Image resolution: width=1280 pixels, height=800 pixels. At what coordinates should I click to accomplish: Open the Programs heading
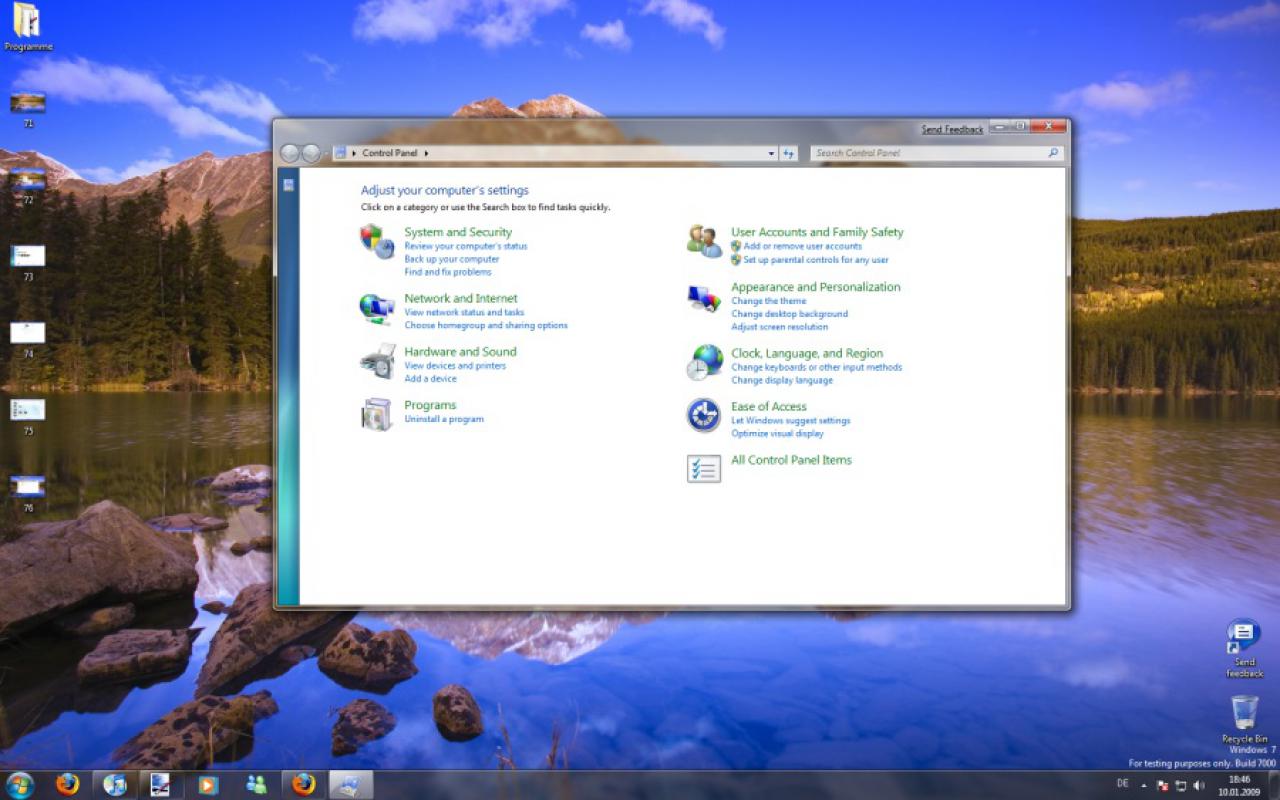(430, 405)
